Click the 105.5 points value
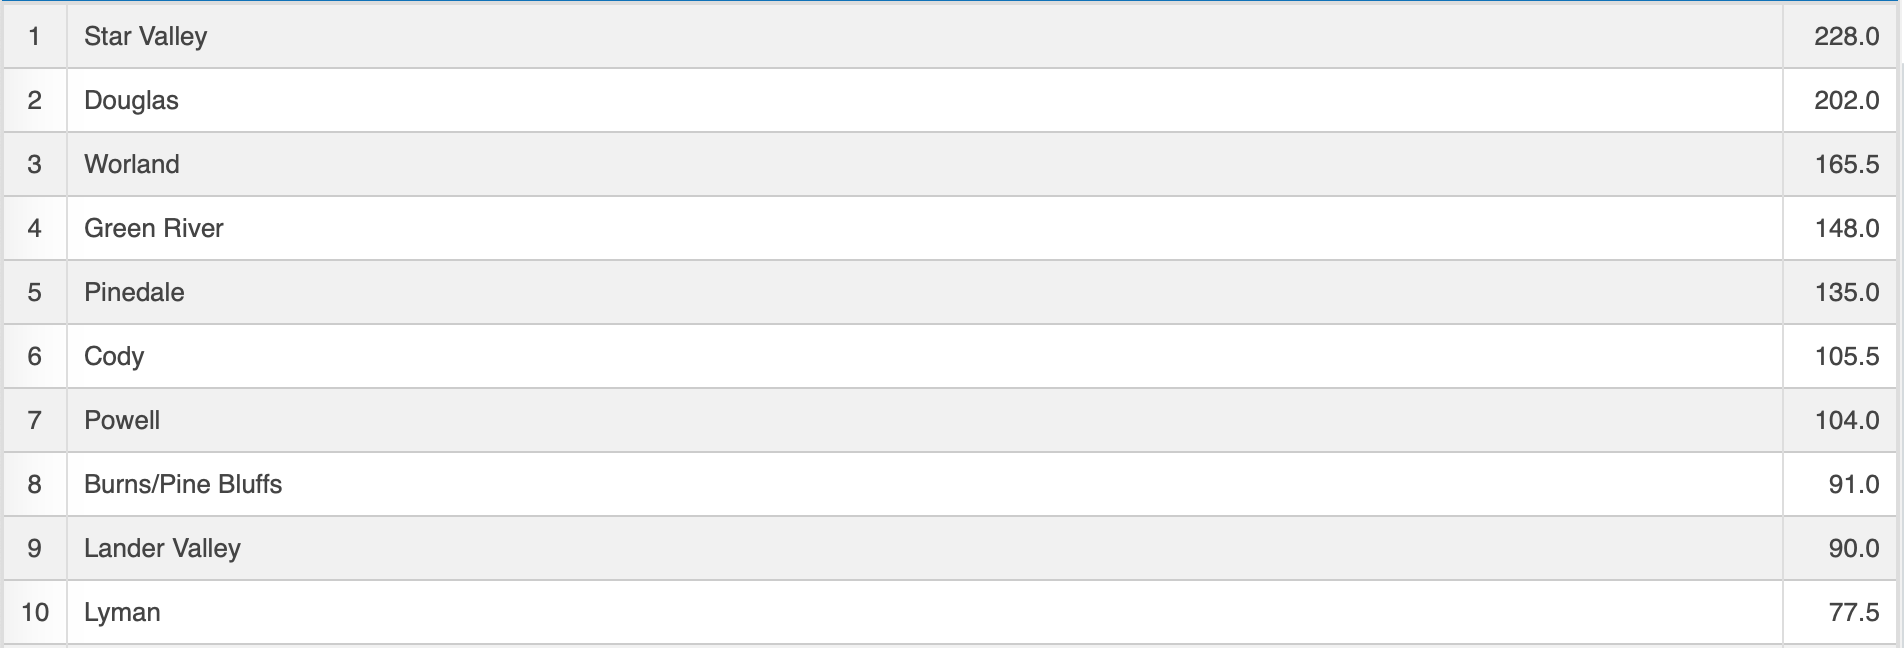The height and width of the screenshot is (648, 1904). point(1846,356)
